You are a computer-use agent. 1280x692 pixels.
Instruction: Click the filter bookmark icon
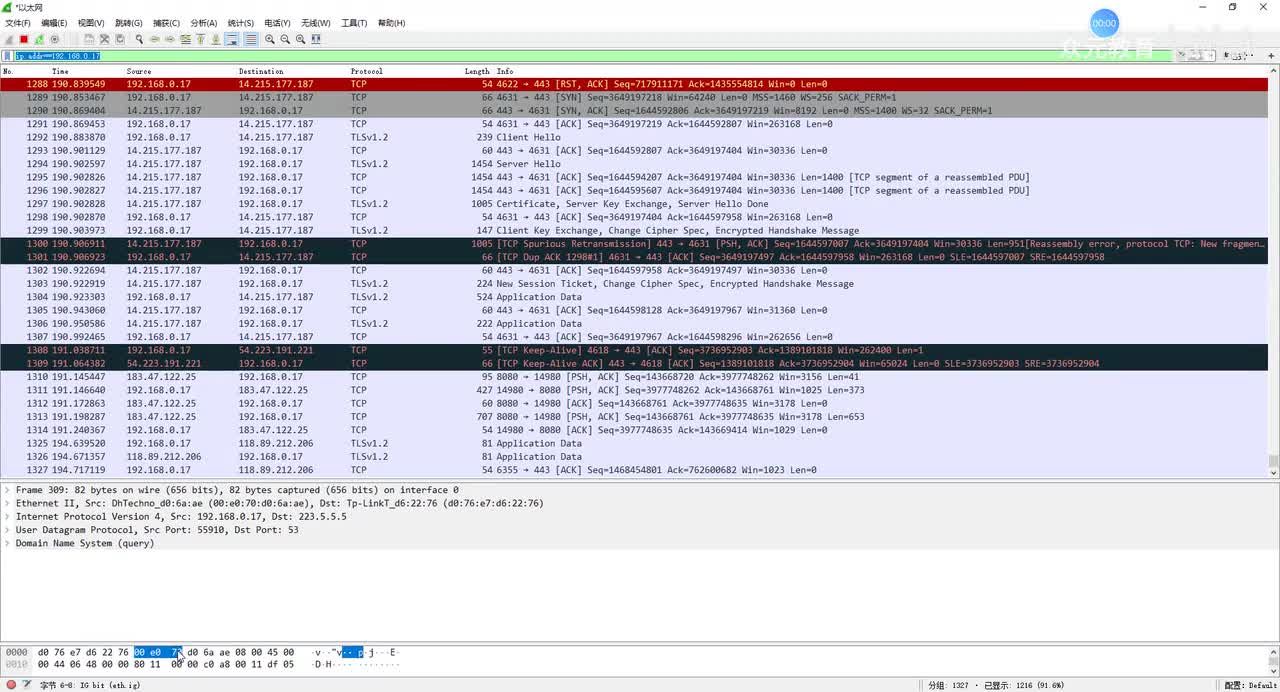point(8,56)
